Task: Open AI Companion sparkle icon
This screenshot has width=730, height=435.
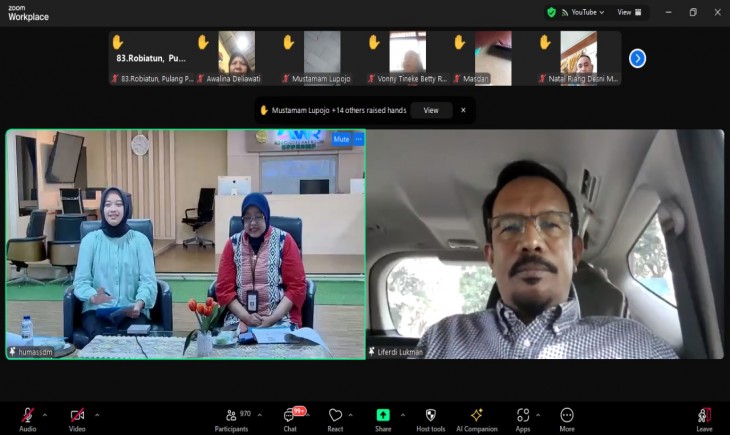Action: pyautogui.click(x=476, y=415)
